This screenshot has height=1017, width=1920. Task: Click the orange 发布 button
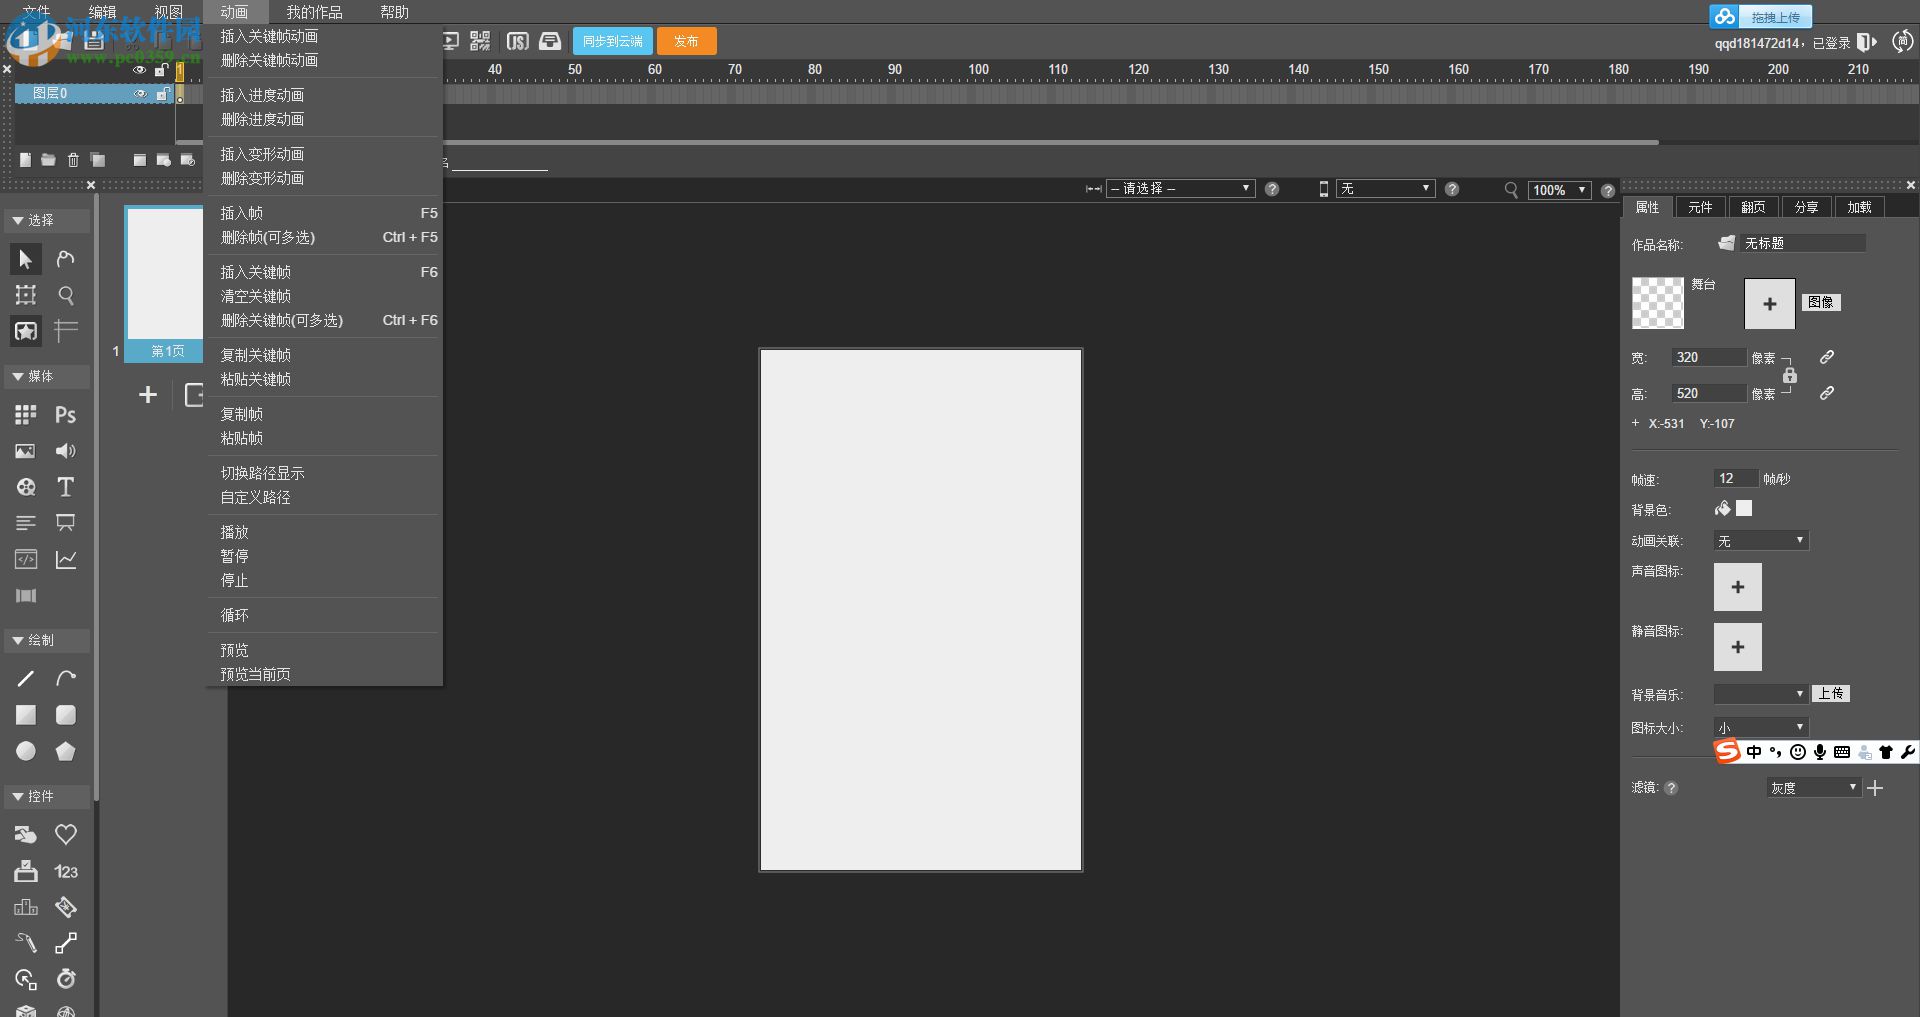pos(686,41)
